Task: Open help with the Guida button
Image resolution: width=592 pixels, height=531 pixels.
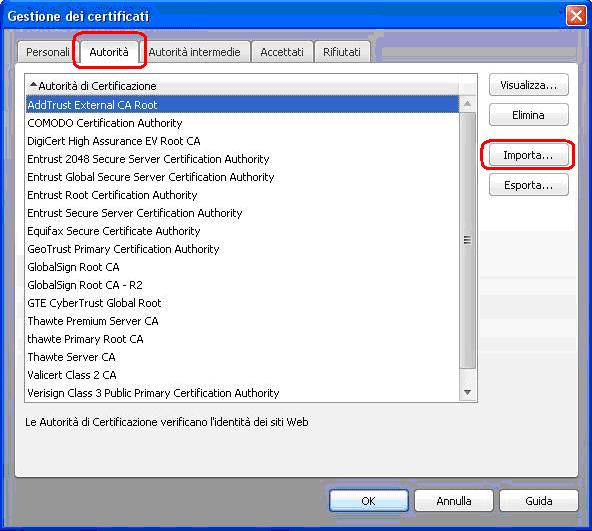Action: tap(539, 501)
